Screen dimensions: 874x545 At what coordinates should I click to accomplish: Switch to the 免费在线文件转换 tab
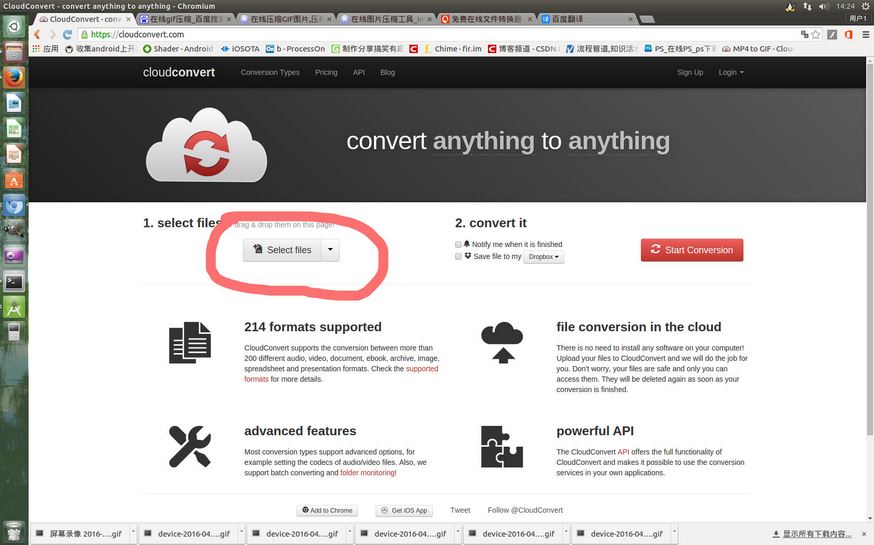click(x=485, y=19)
